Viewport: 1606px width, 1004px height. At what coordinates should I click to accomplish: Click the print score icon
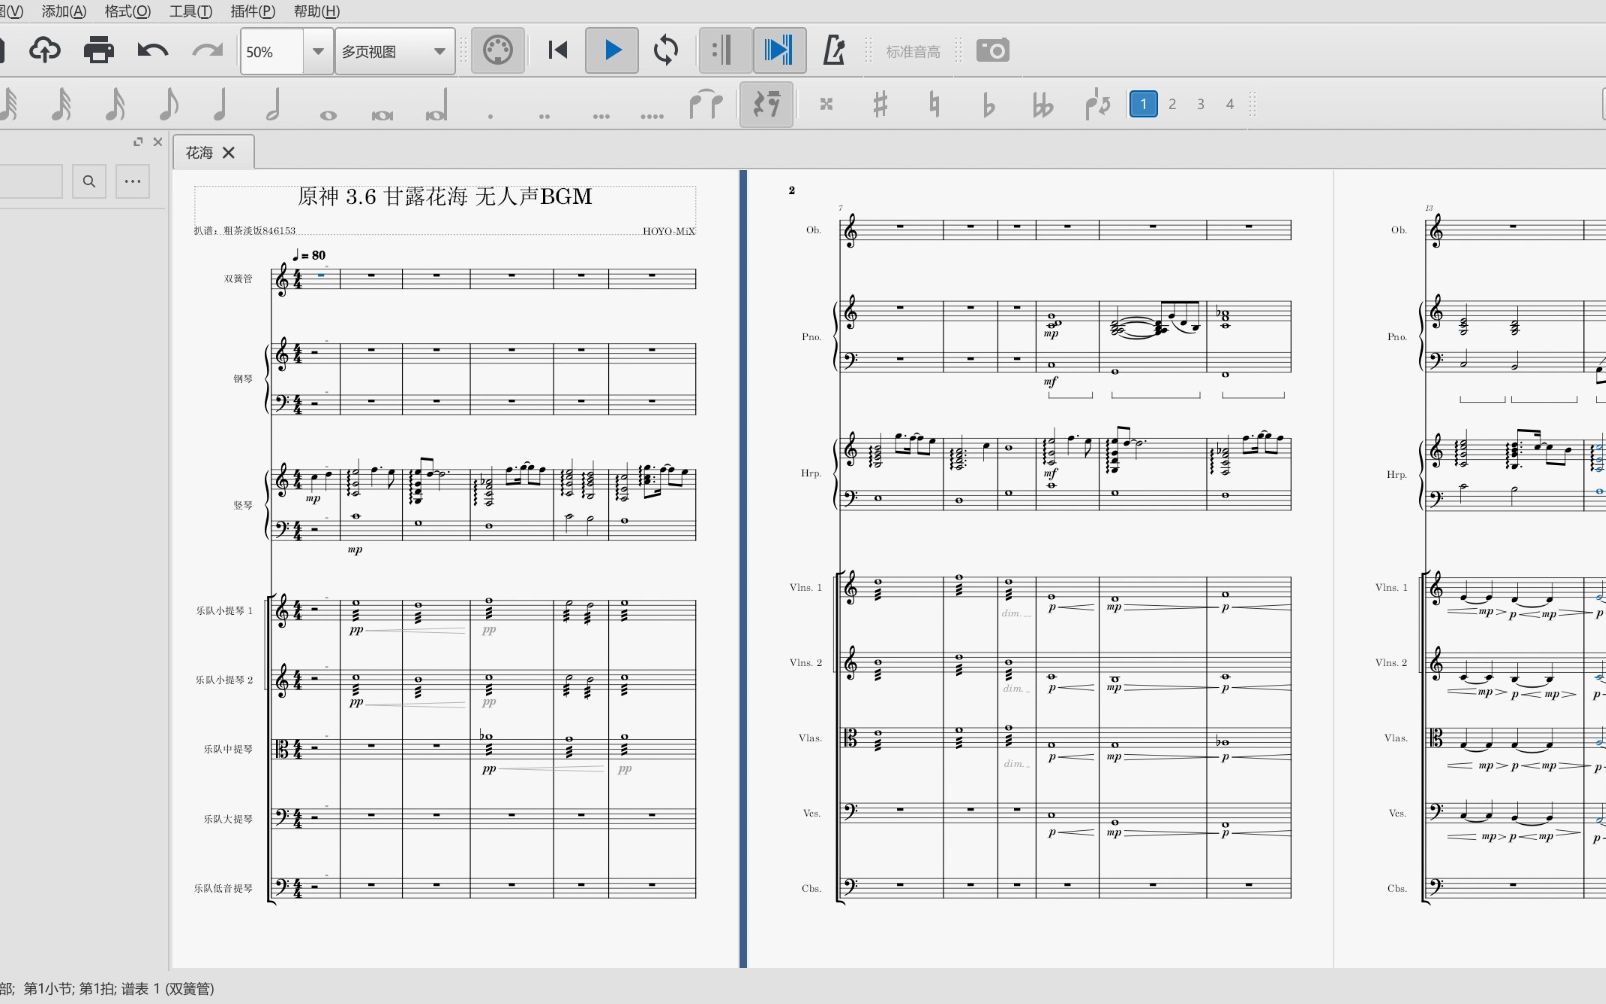[x=98, y=50]
